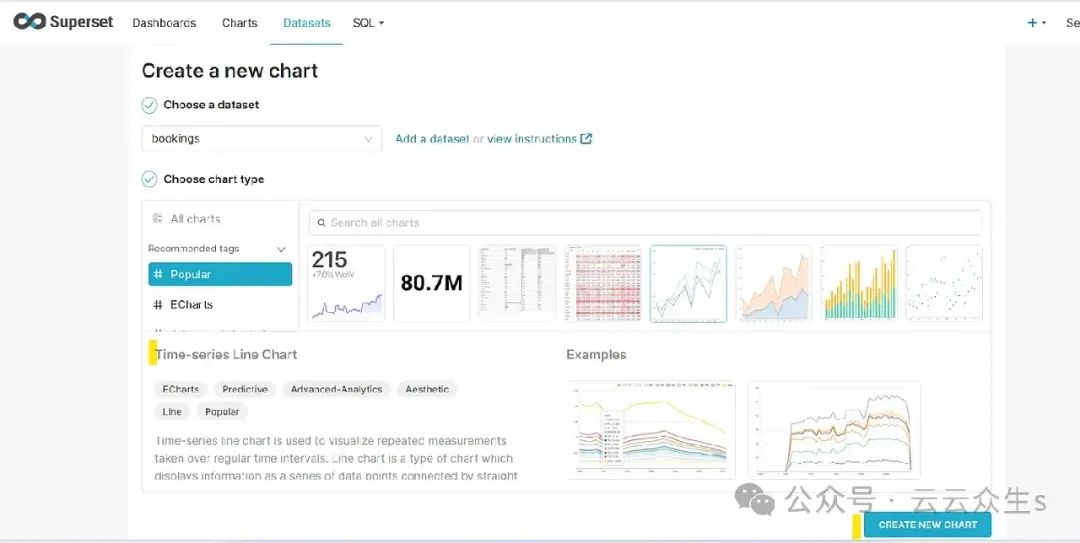The image size is (1080, 543).
Task: Choose the Table chart thumbnail
Action: (x=517, y=284)
